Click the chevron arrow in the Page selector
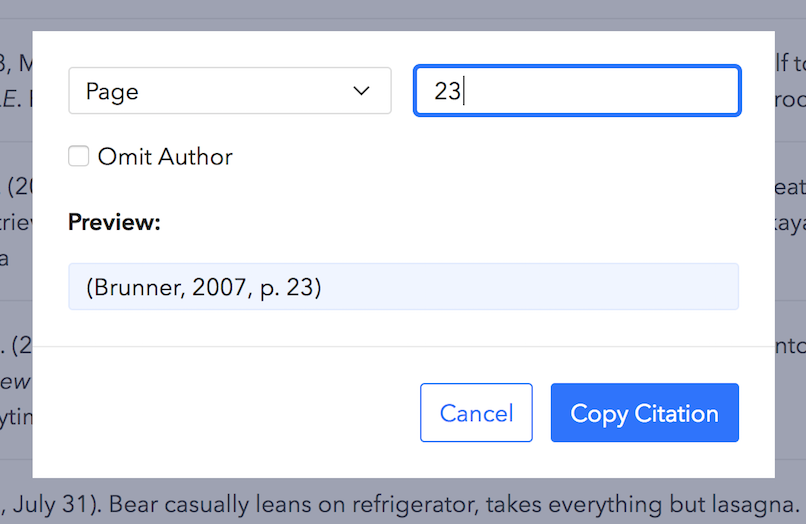Viewport: 806px width, 524px height. (362, 91)
